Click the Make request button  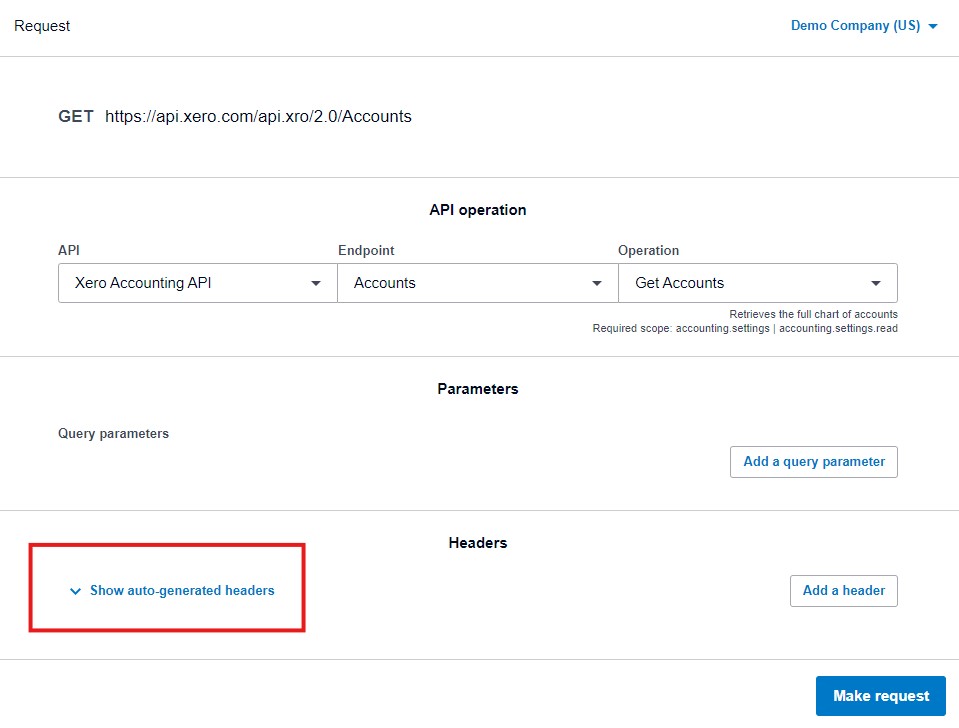881,696
